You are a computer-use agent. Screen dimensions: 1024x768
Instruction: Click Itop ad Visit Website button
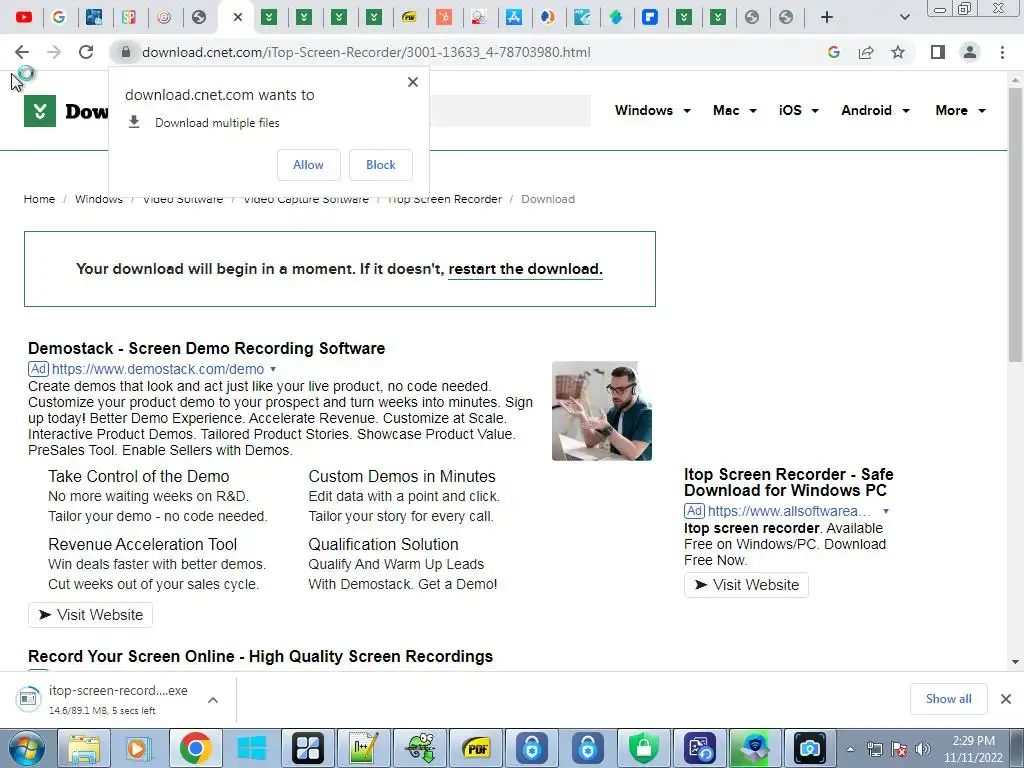[x=746, y=584]
